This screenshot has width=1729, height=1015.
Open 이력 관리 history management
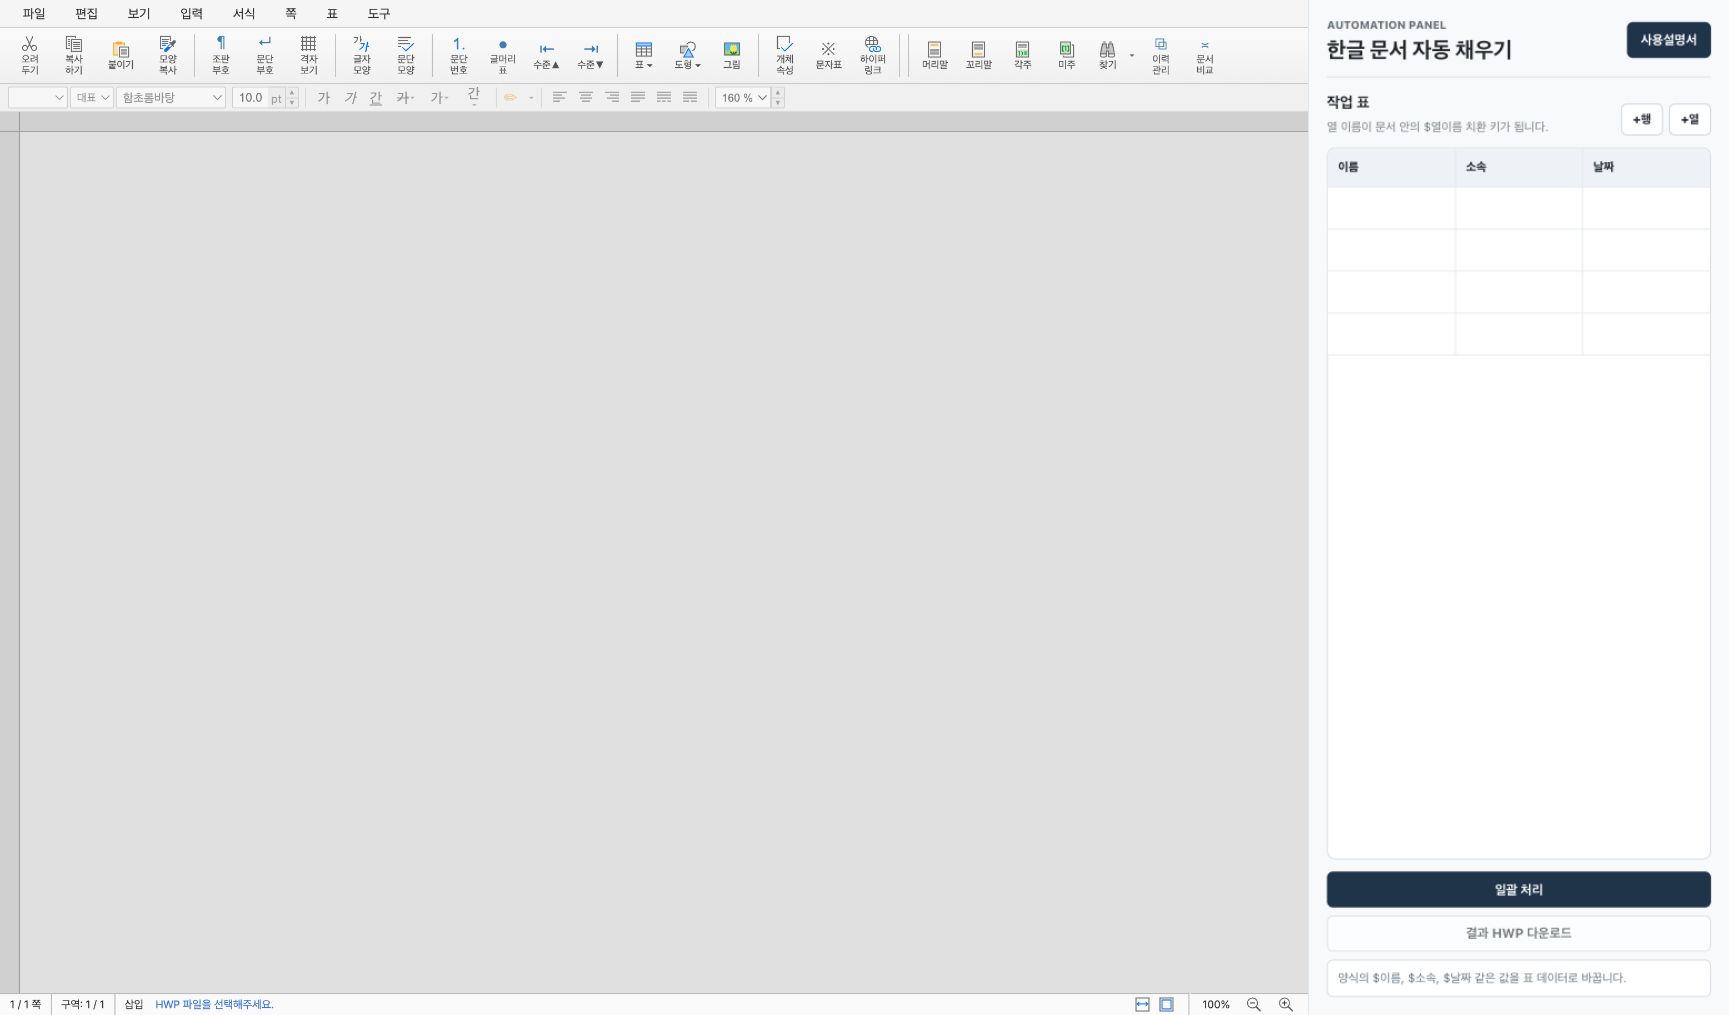click(1161, 54)
